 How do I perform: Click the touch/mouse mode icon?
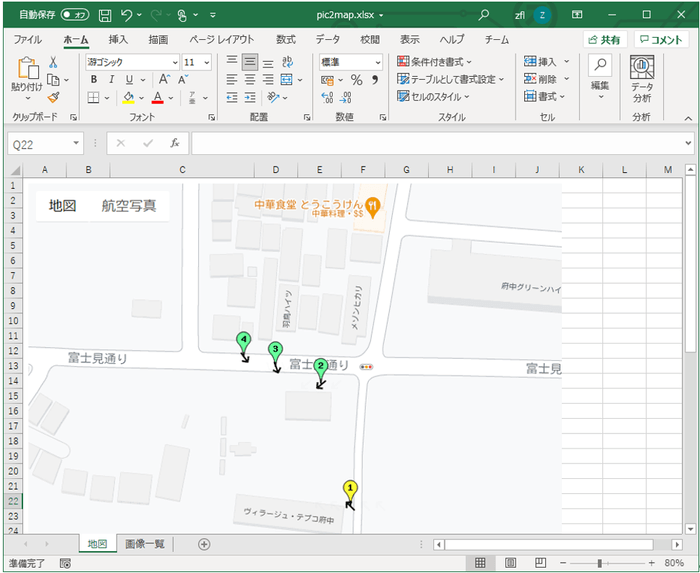182,15
